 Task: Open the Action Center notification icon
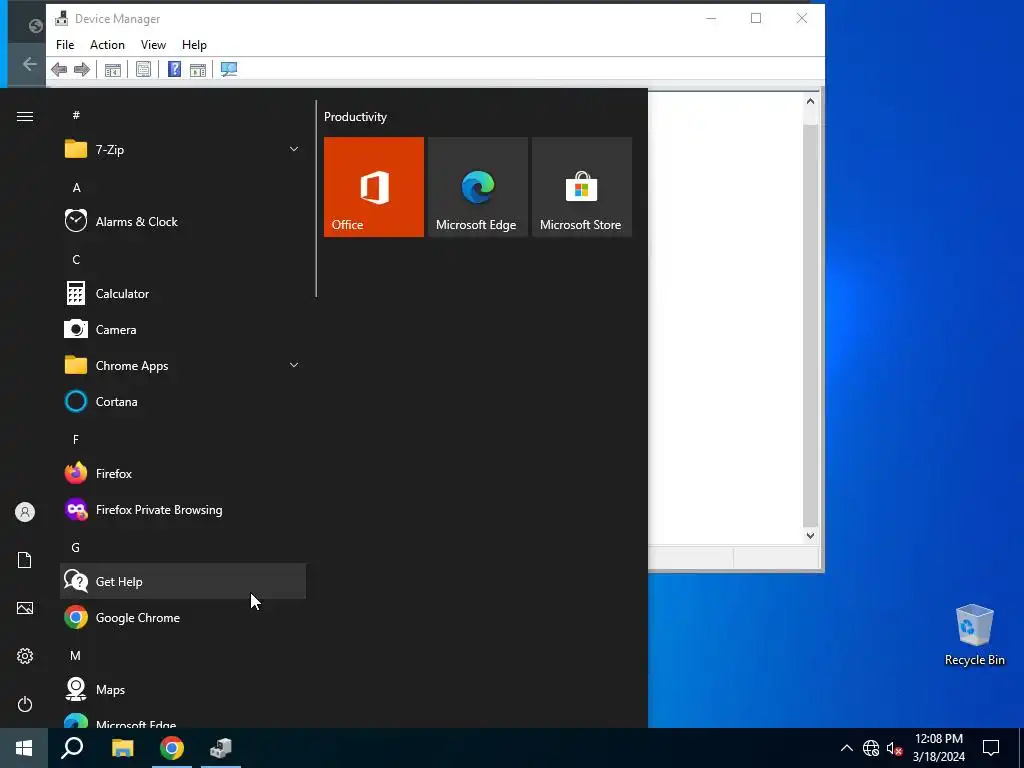(x=991, y=748)
